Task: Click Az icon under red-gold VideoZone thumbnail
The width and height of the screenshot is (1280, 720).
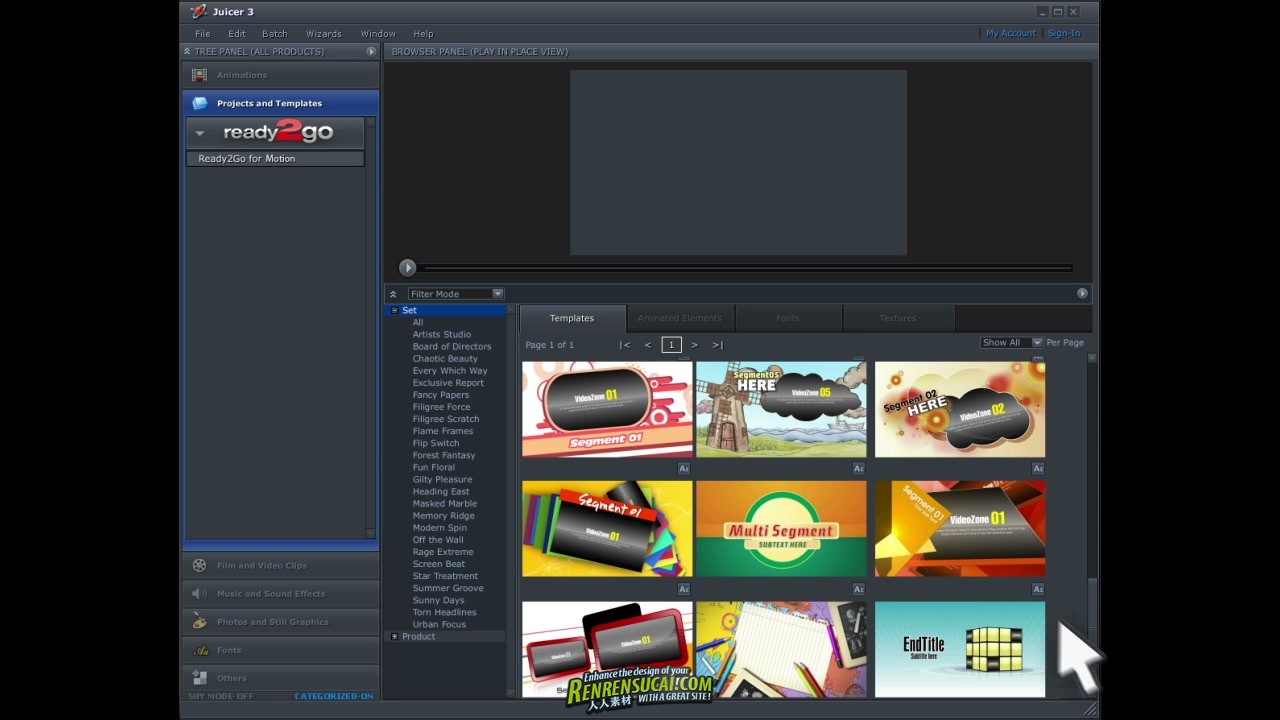Action: 1038,589
